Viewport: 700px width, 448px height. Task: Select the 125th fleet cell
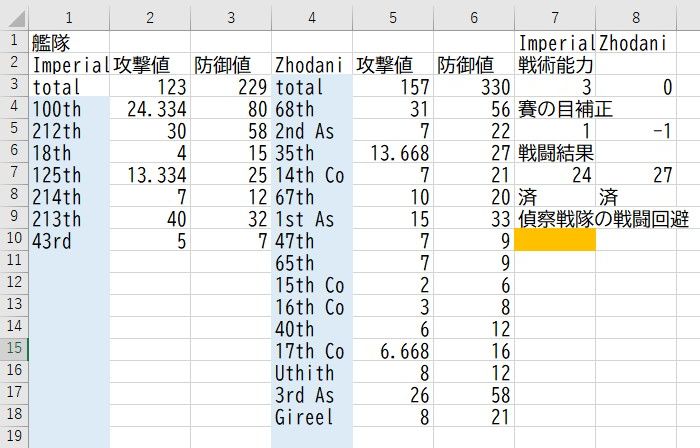(x=69, y=174)
